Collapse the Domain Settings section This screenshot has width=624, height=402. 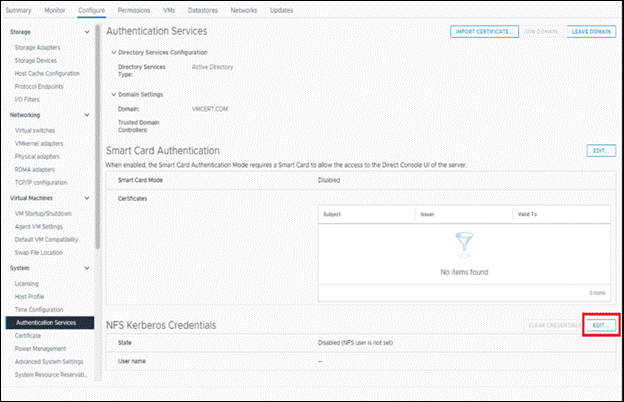click(113, 94)
